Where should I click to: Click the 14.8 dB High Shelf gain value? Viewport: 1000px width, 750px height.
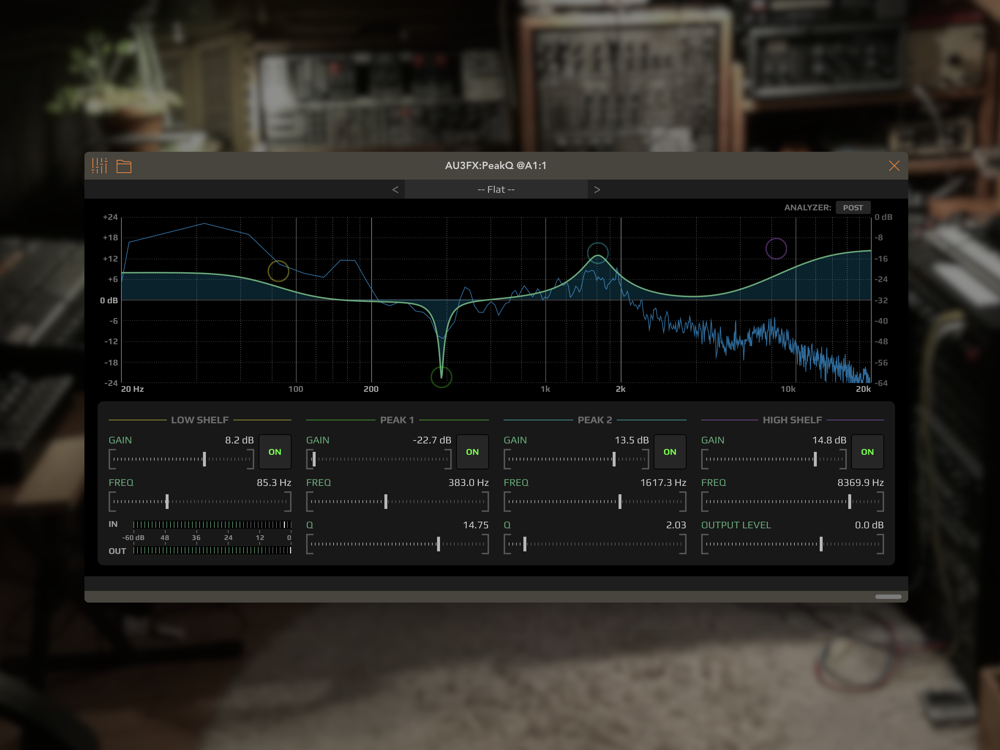pyautogui.click(x=829, y=440)
